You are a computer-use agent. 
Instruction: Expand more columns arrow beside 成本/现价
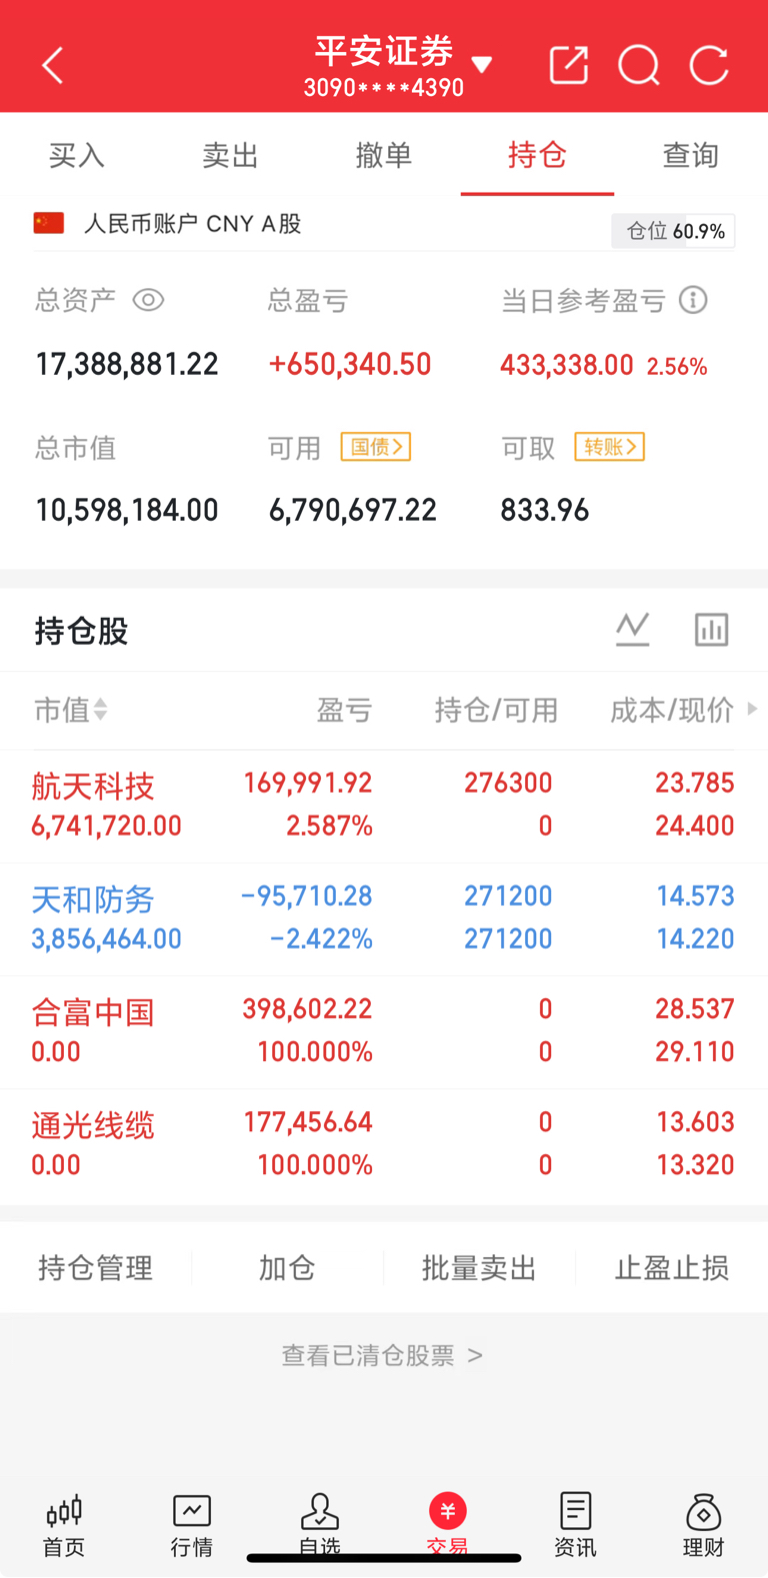point(752,709)
